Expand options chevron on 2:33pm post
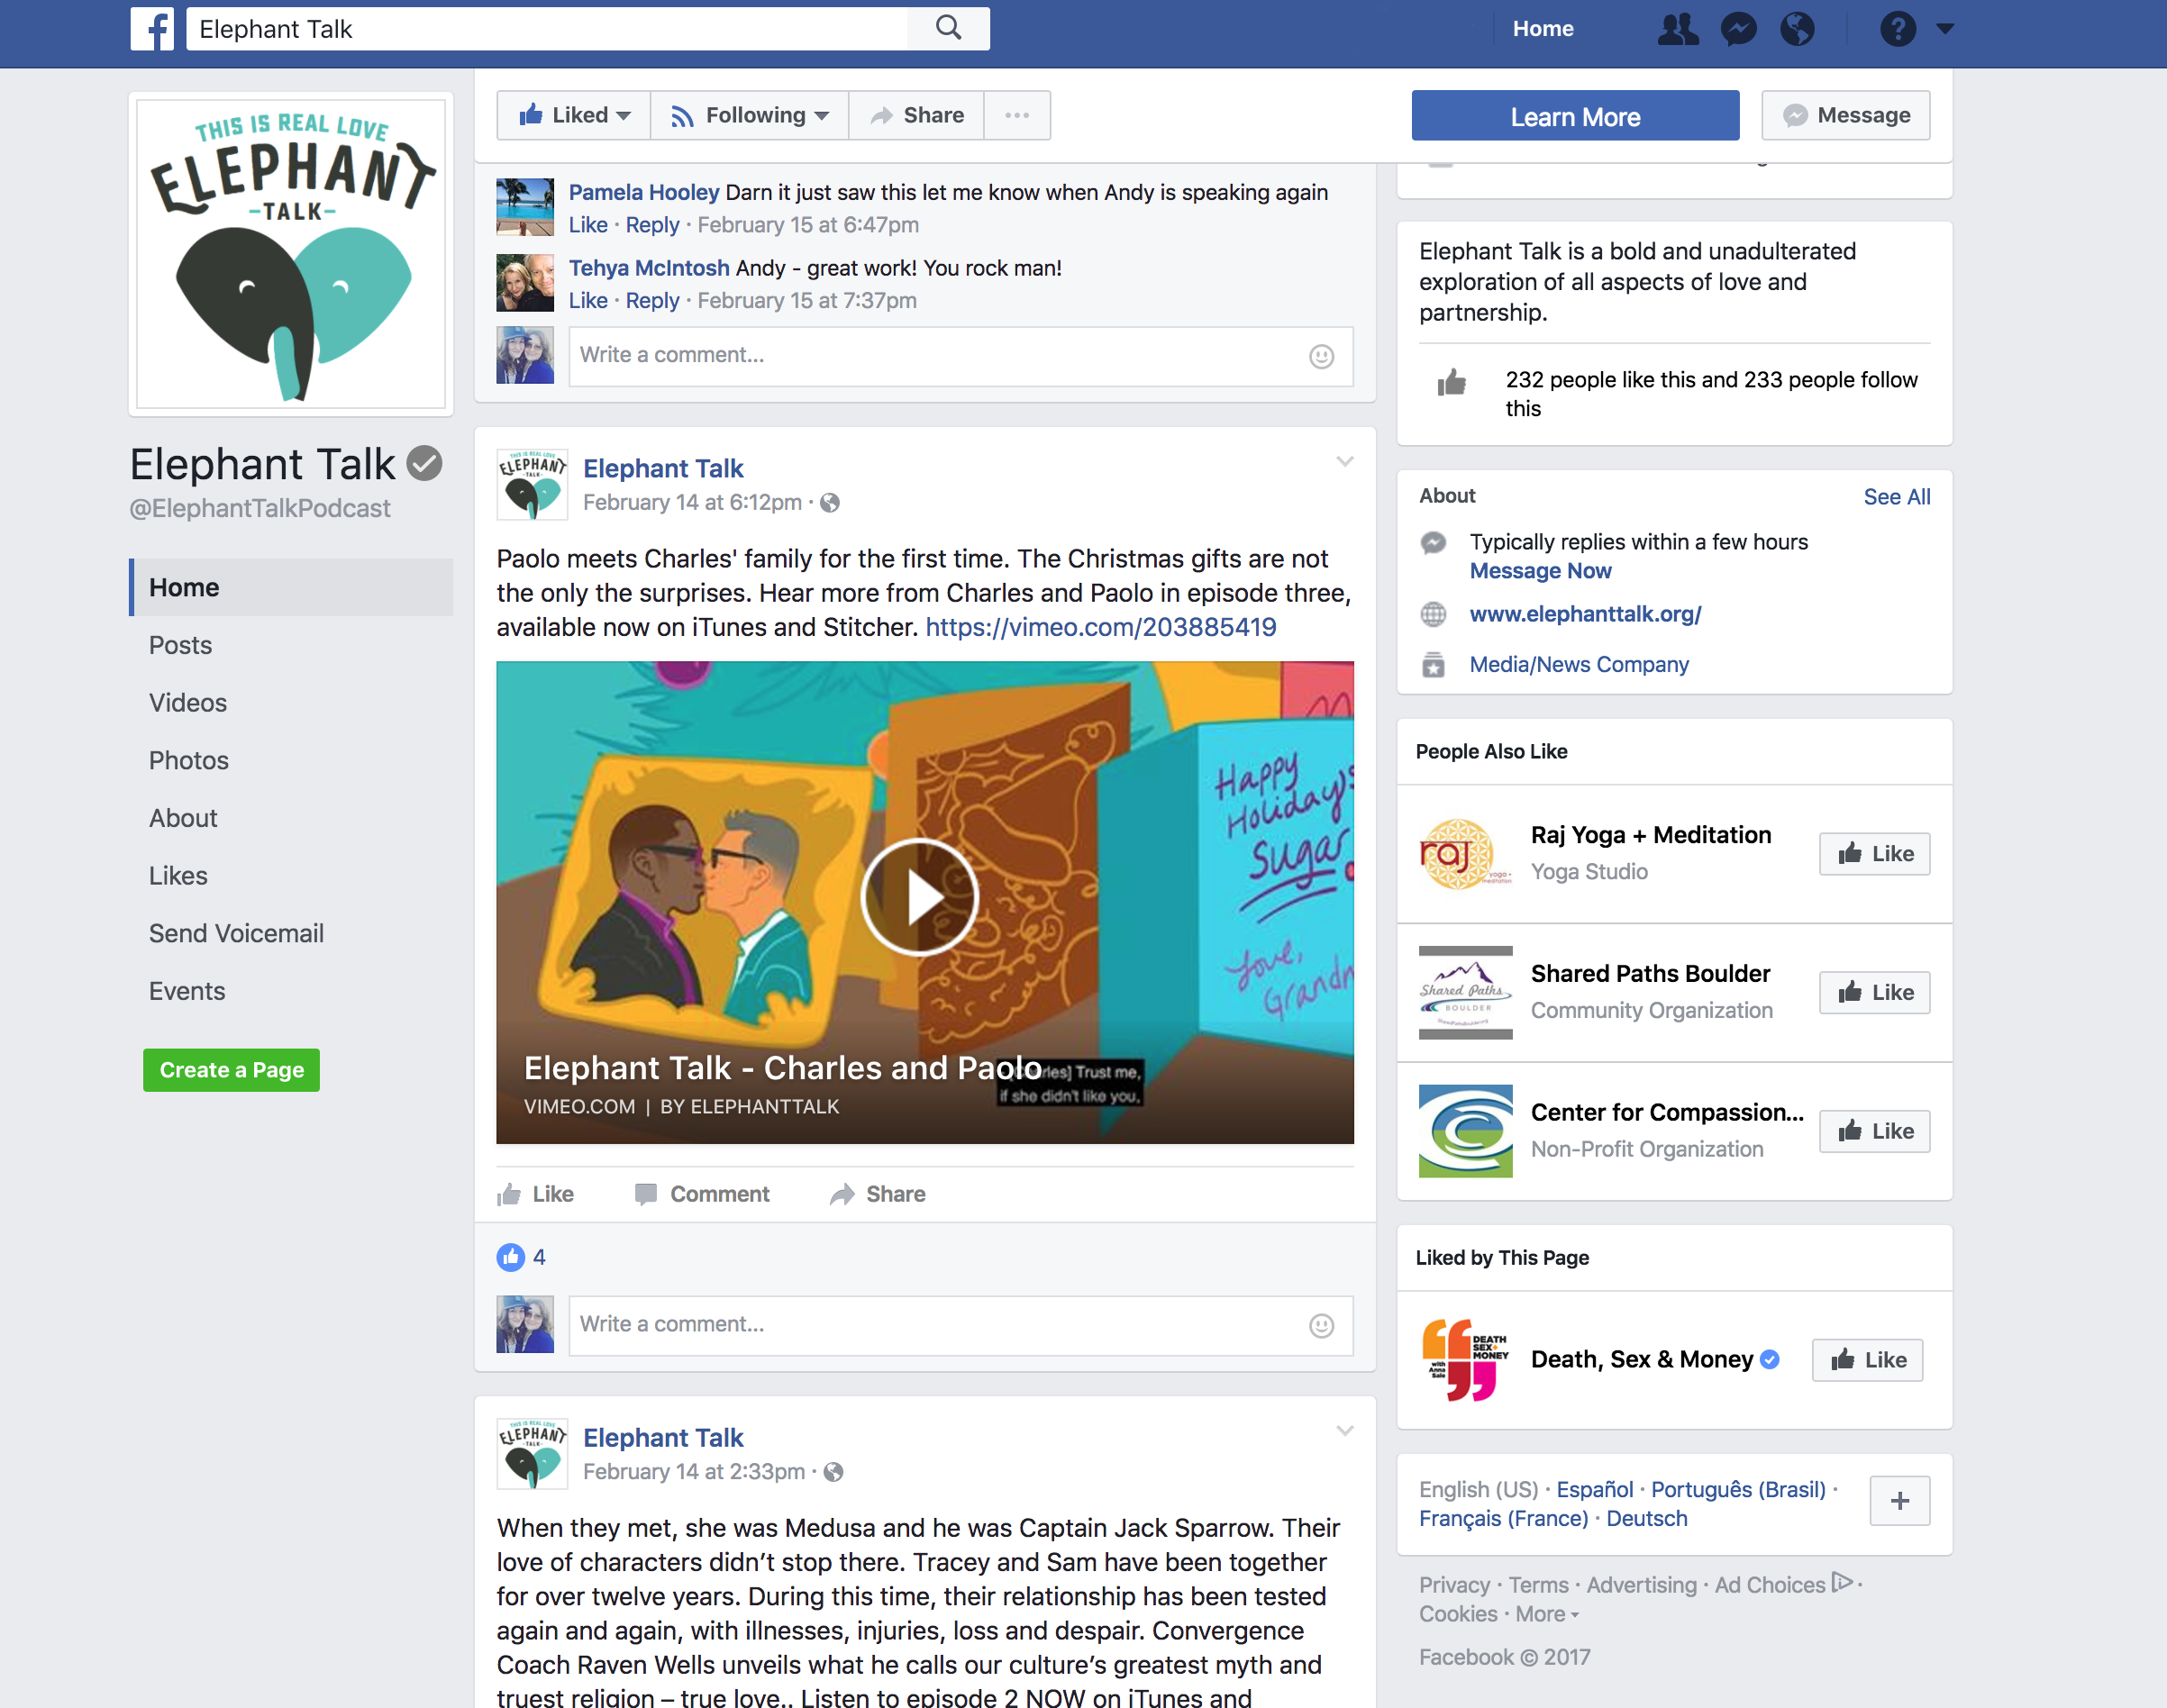This screenshot has height=1708, width=2167. point(1344,1430)
